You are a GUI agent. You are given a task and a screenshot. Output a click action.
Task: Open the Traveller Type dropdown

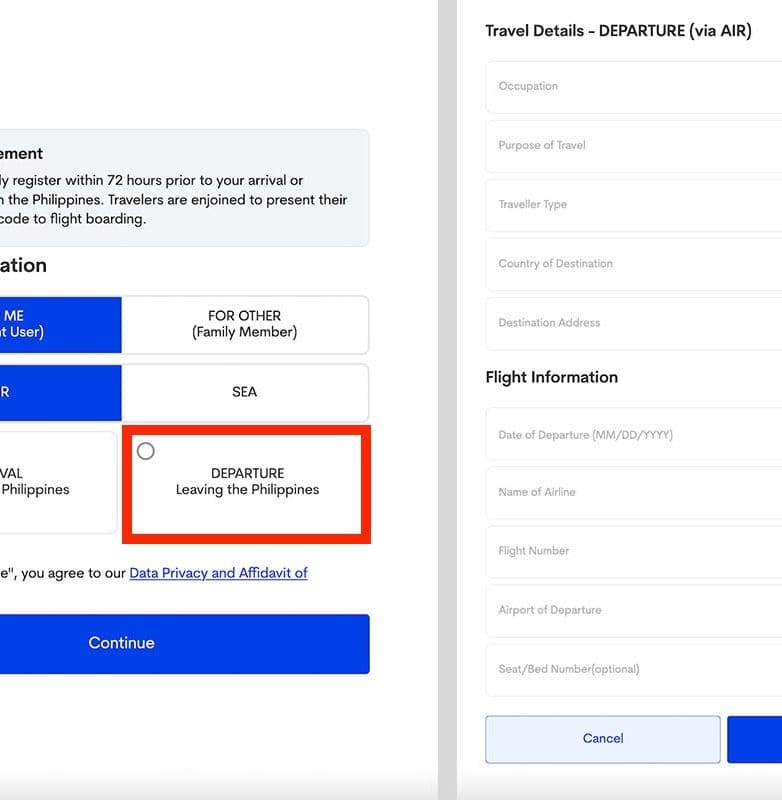pyautogui.click(x=633, y=205)
